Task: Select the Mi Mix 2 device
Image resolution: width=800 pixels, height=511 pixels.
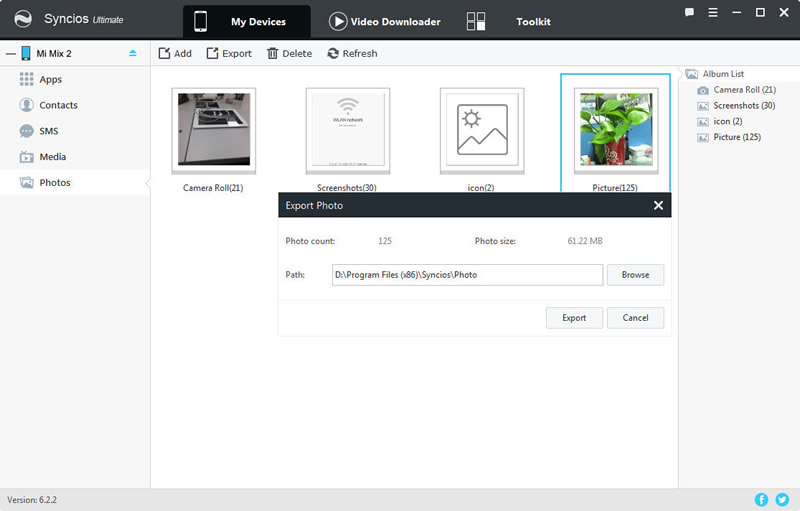Action: coord(54,54)
